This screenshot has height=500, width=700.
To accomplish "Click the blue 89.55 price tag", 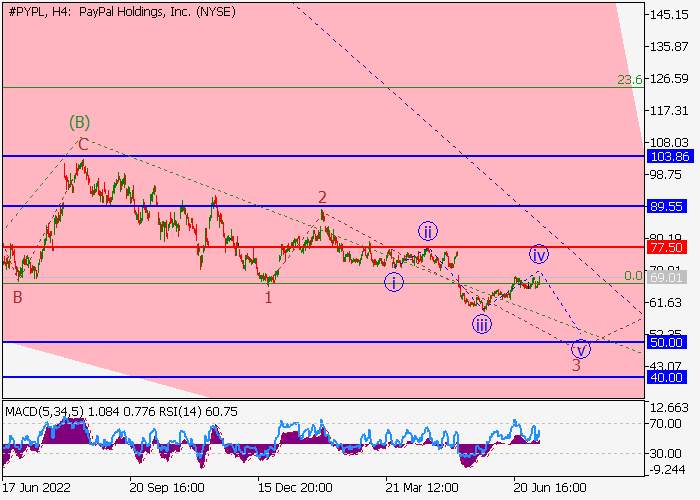I will [x=667, y=206].
